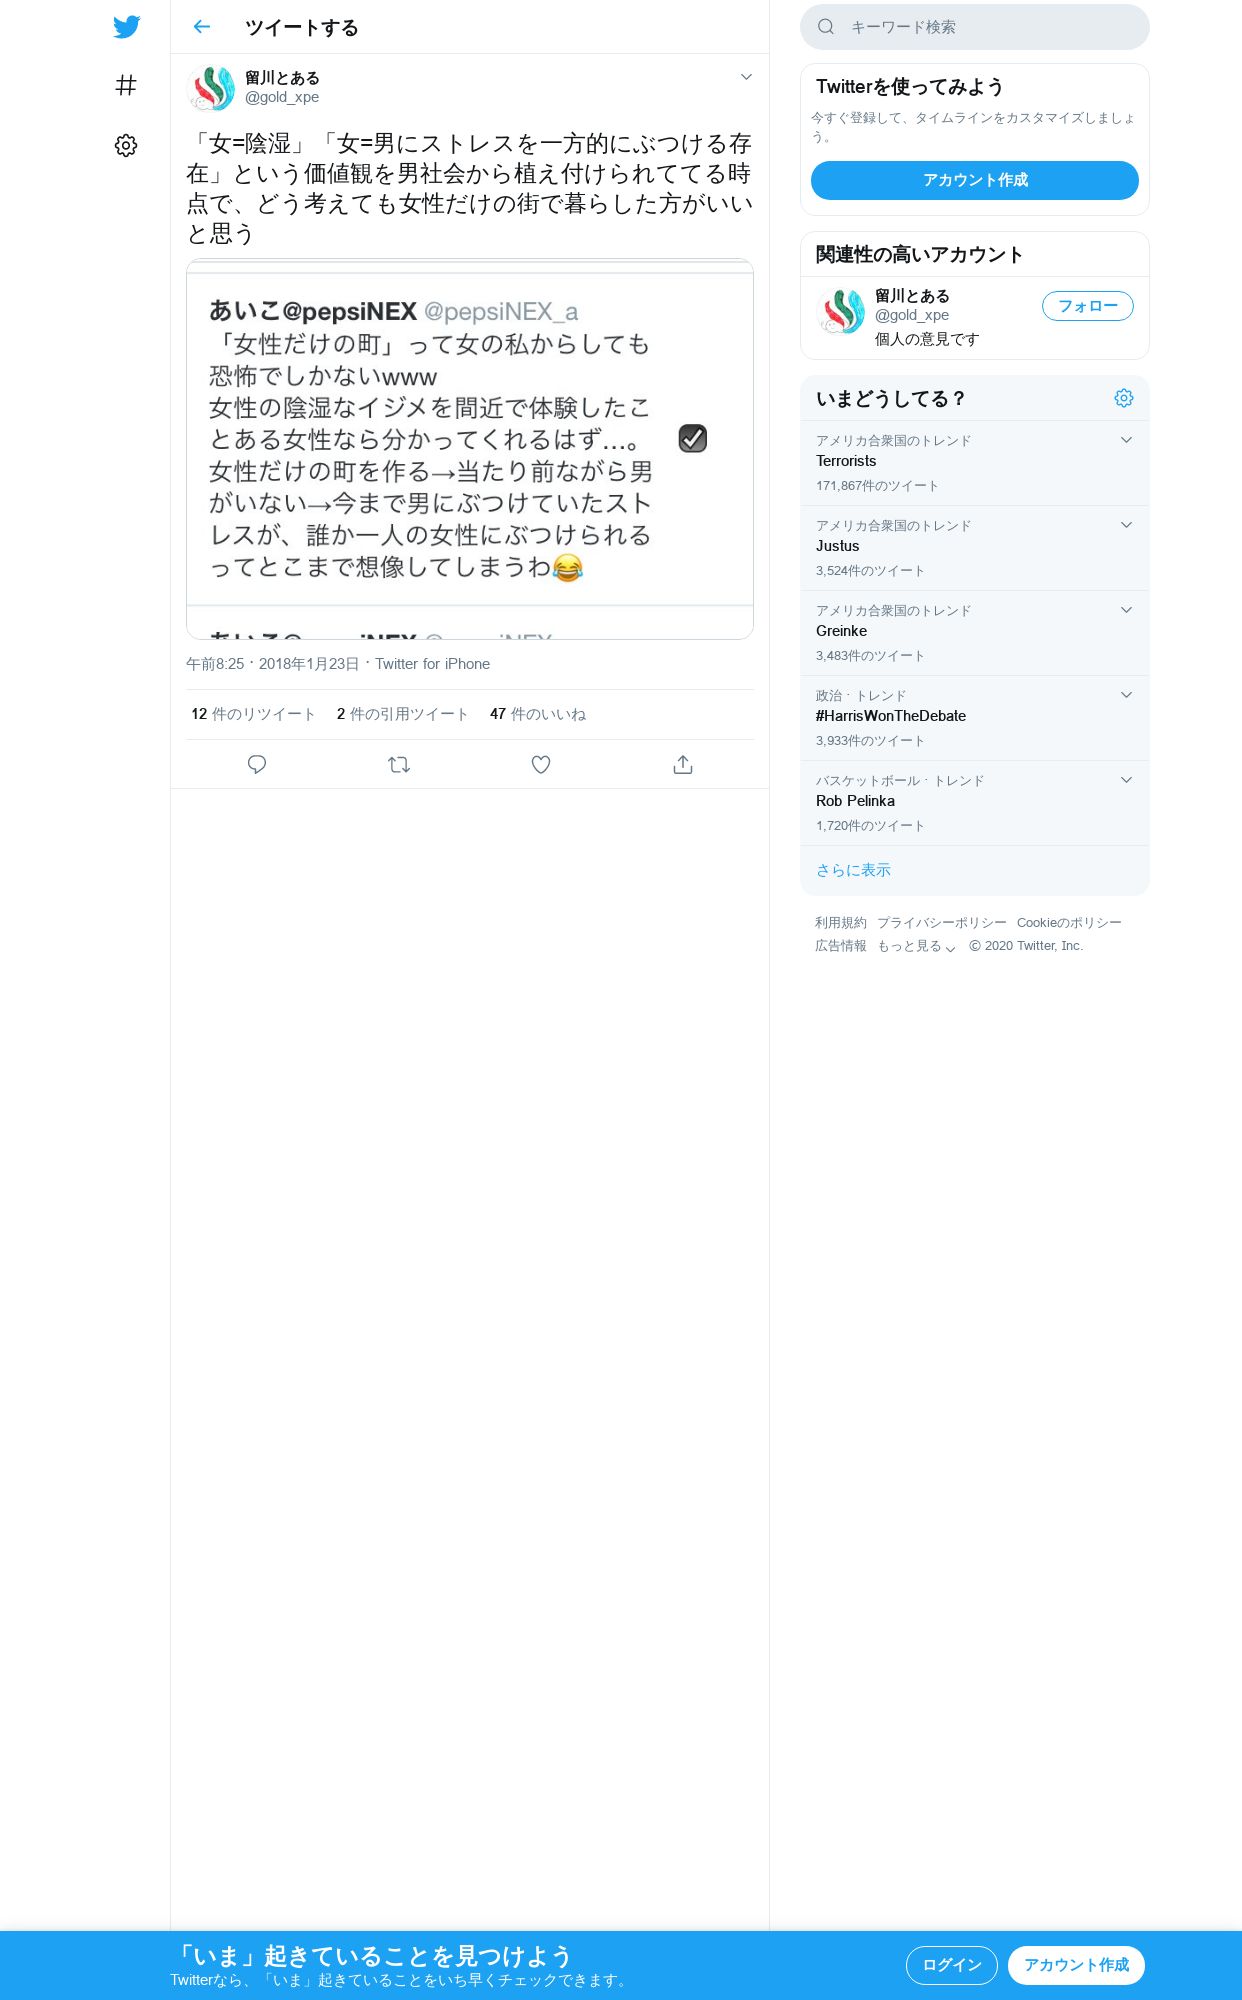Screen dimensions: 1242x2000
Task: Open trends settings gear icon
Action: point(1124,398)
